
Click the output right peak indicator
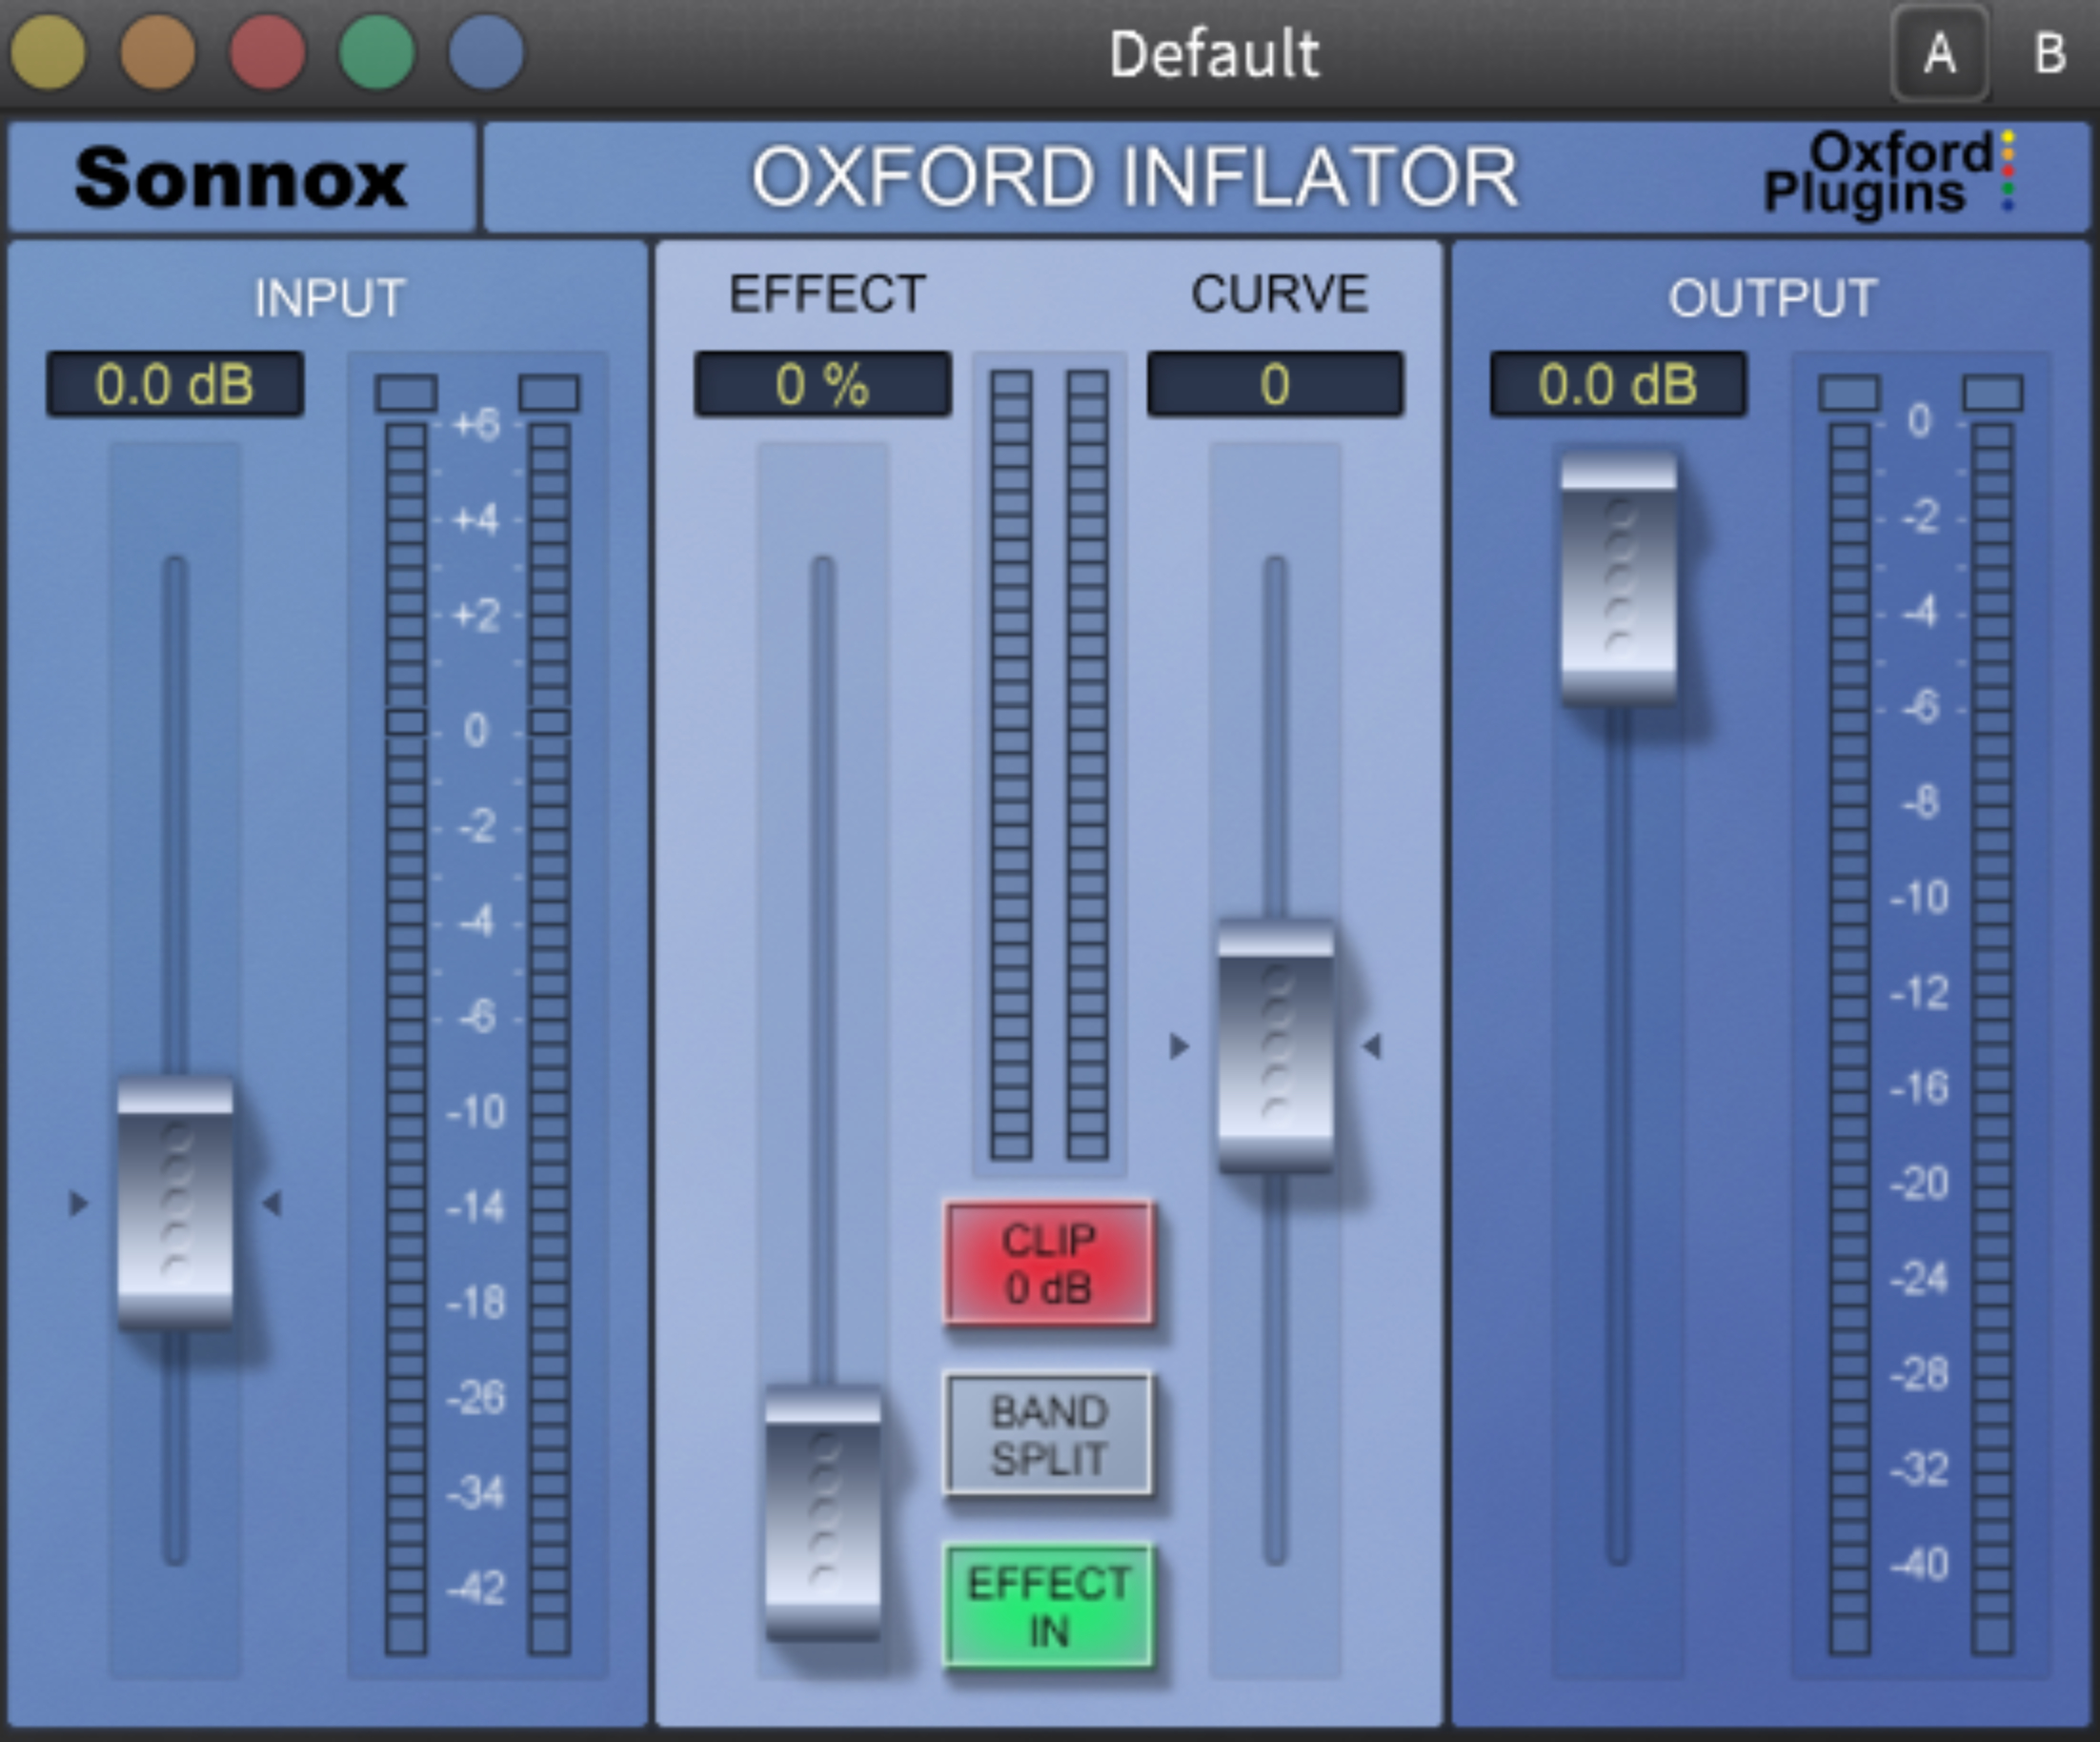coord(1993,392)
